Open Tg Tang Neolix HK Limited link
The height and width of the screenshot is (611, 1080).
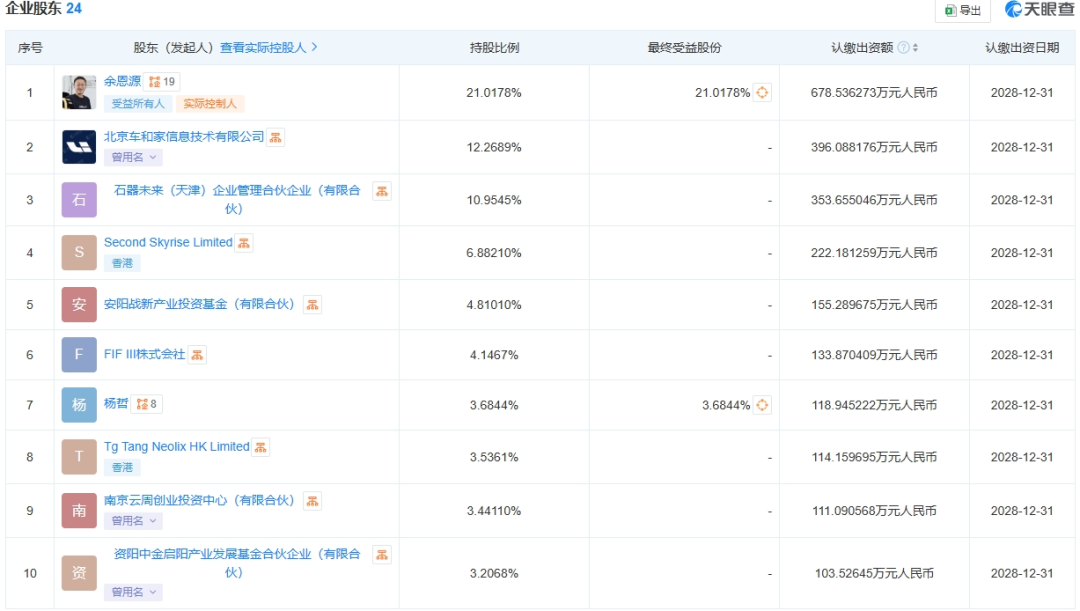click(x=176, y=447)
